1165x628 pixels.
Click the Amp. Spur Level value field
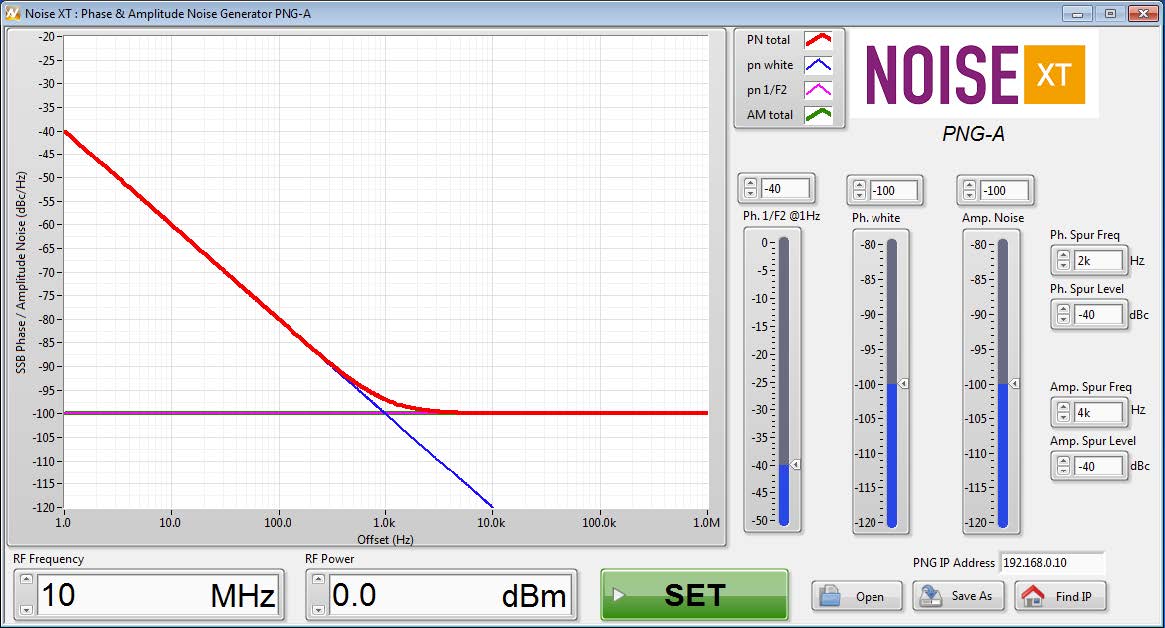point(1098,466)
